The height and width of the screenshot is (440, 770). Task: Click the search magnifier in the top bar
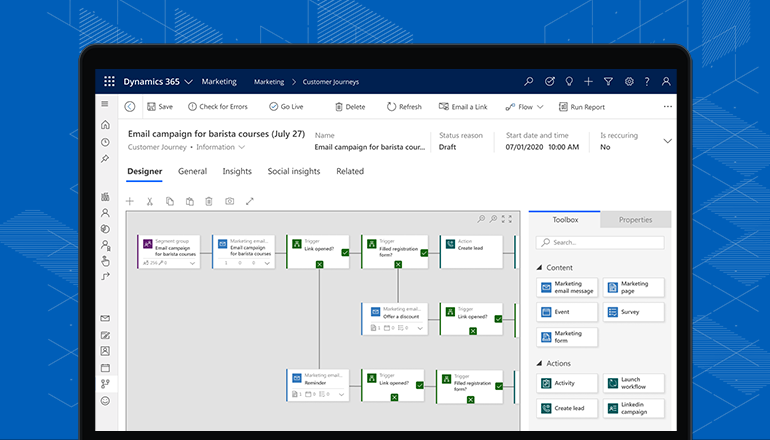click(529, 81)
